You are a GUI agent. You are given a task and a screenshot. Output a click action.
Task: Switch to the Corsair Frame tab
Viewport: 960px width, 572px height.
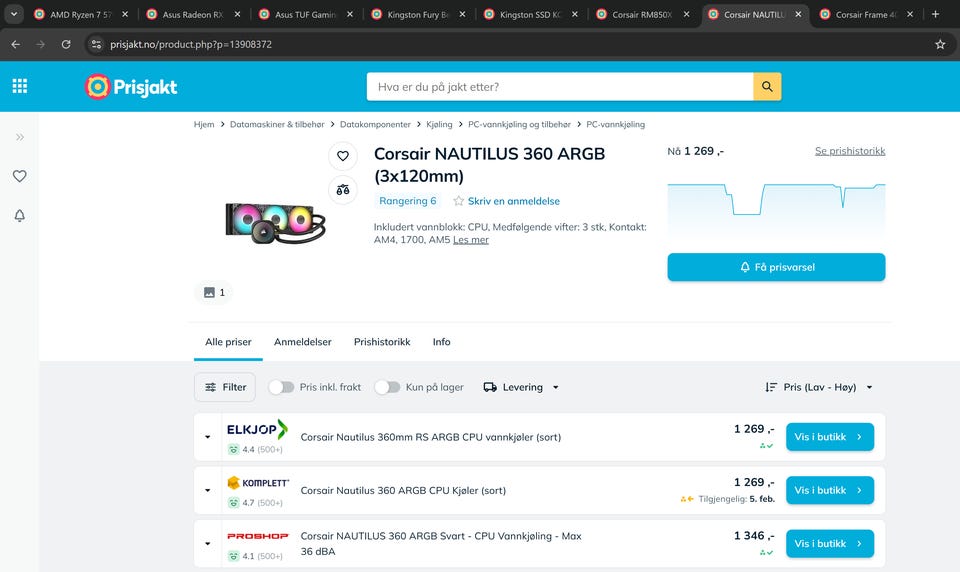coord(867,14)
